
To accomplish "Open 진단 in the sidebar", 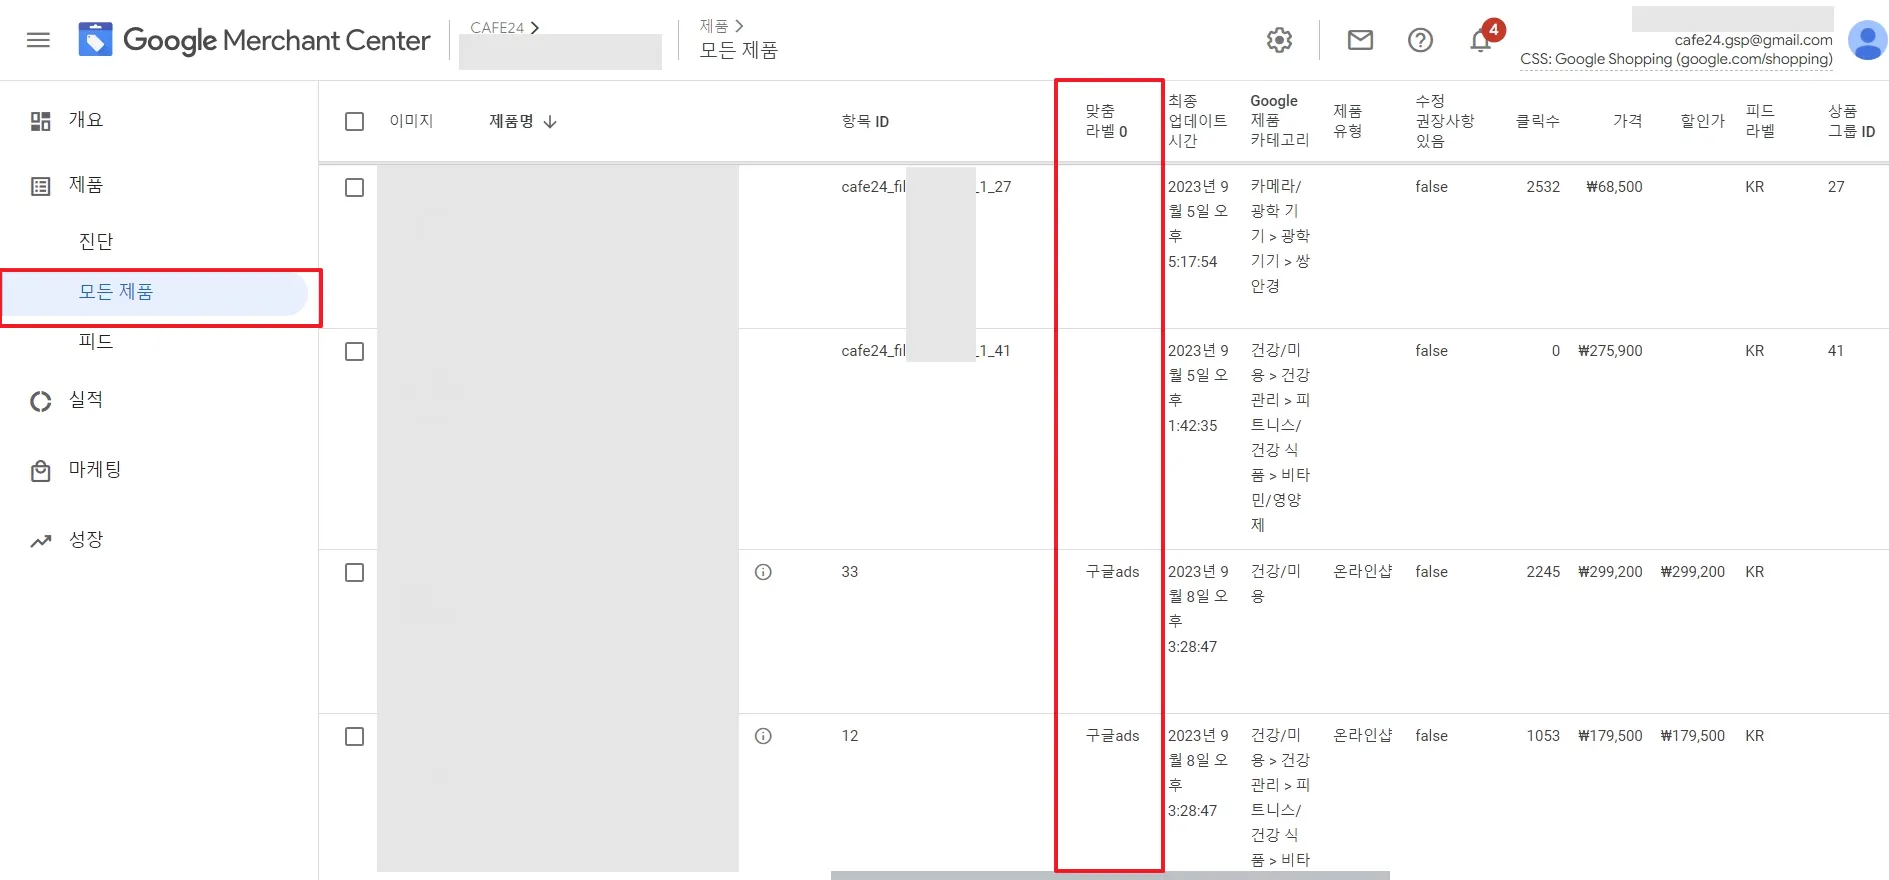I will [96, 241].
